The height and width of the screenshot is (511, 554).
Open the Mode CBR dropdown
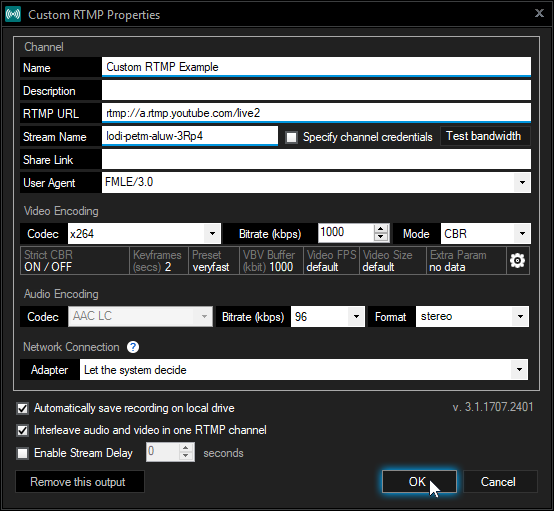522,234
